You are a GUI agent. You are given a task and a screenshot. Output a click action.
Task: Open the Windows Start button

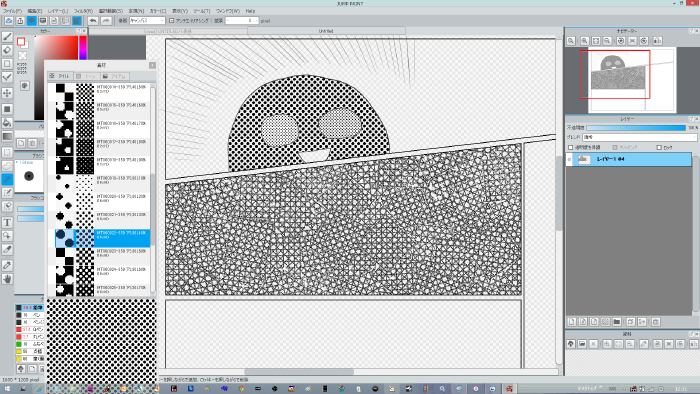tap(7, 389)
